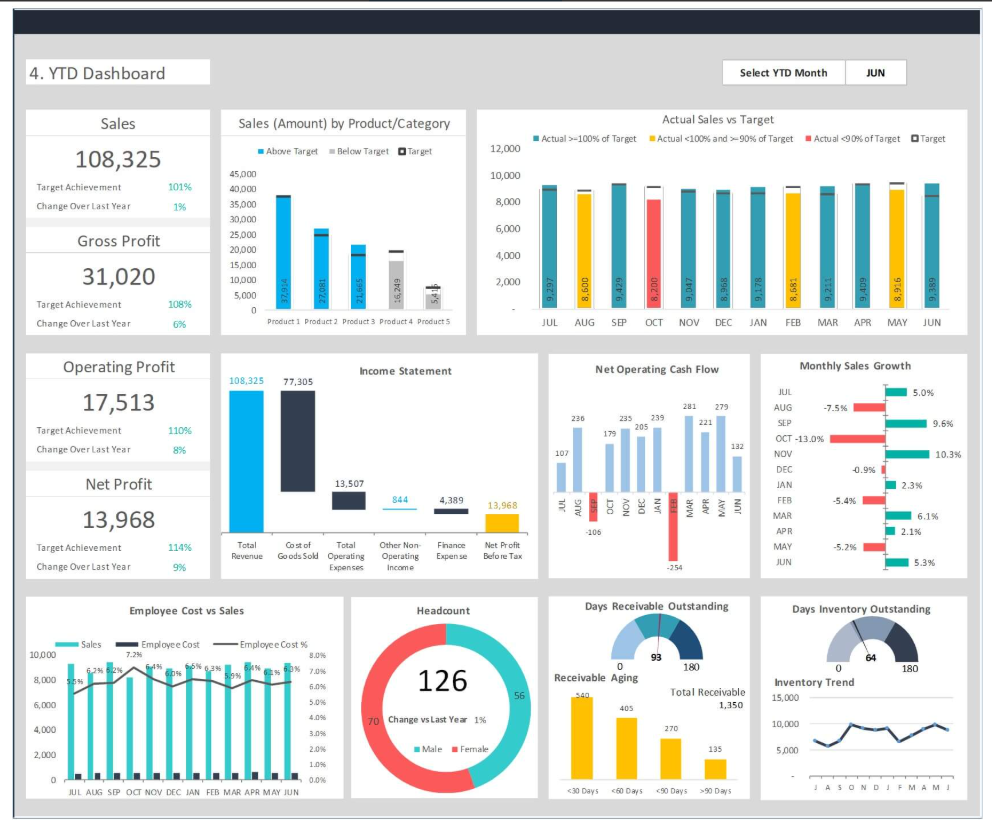Click the Days Inventory Outstanding gauge
Screen dimensions: 992x820
[872, 642]
